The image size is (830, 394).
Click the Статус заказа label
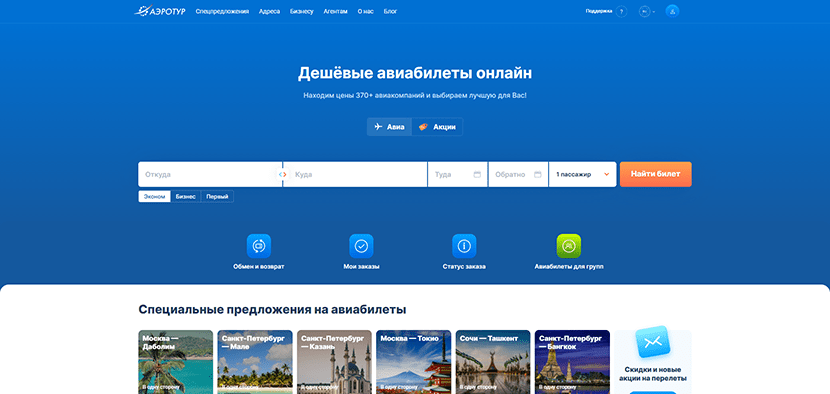point(464,266)
